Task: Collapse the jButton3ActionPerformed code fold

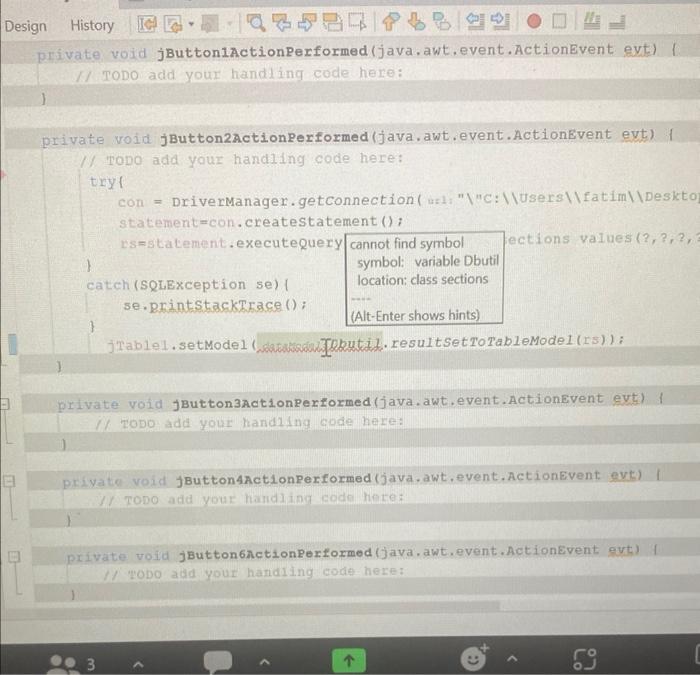Action: click(x=4, y=404)
